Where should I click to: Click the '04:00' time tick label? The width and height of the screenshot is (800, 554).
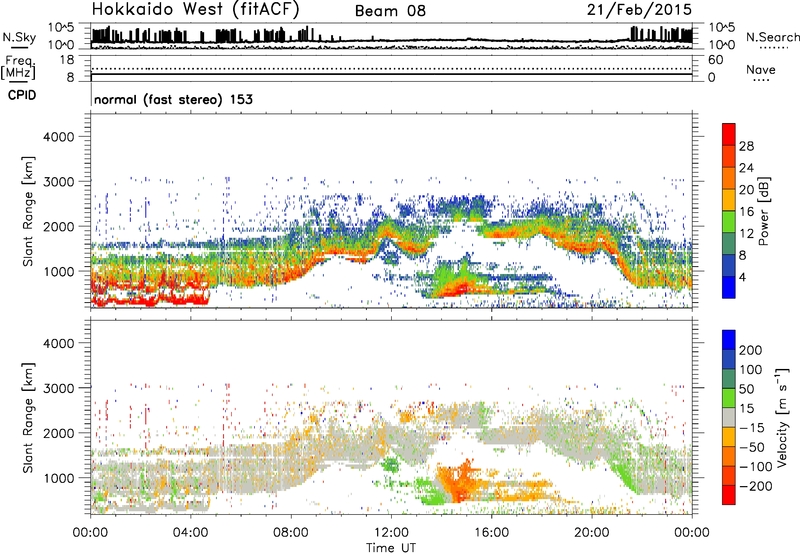click(x=190, y=532)
